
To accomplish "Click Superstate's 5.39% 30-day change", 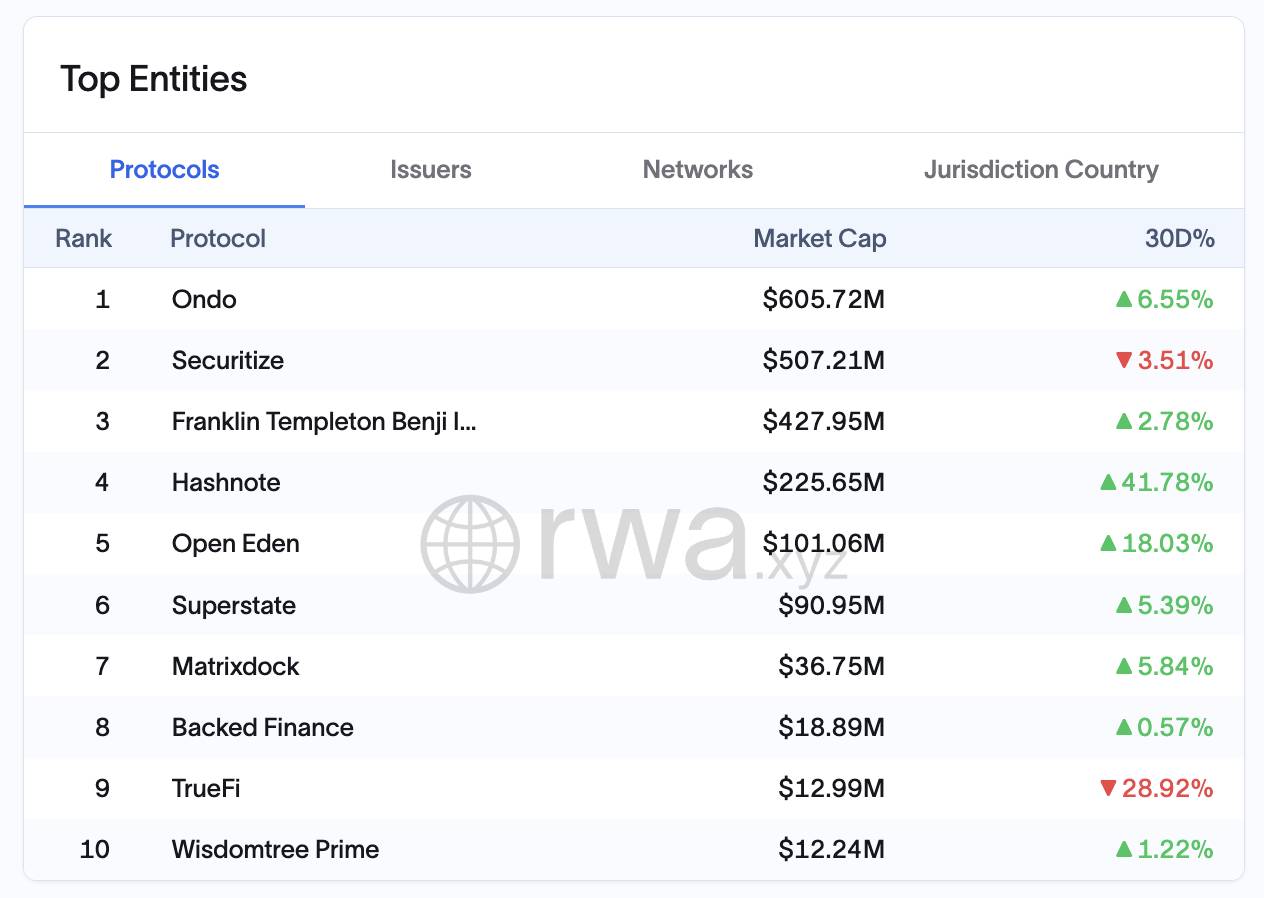I will (x=1165, y=605).
